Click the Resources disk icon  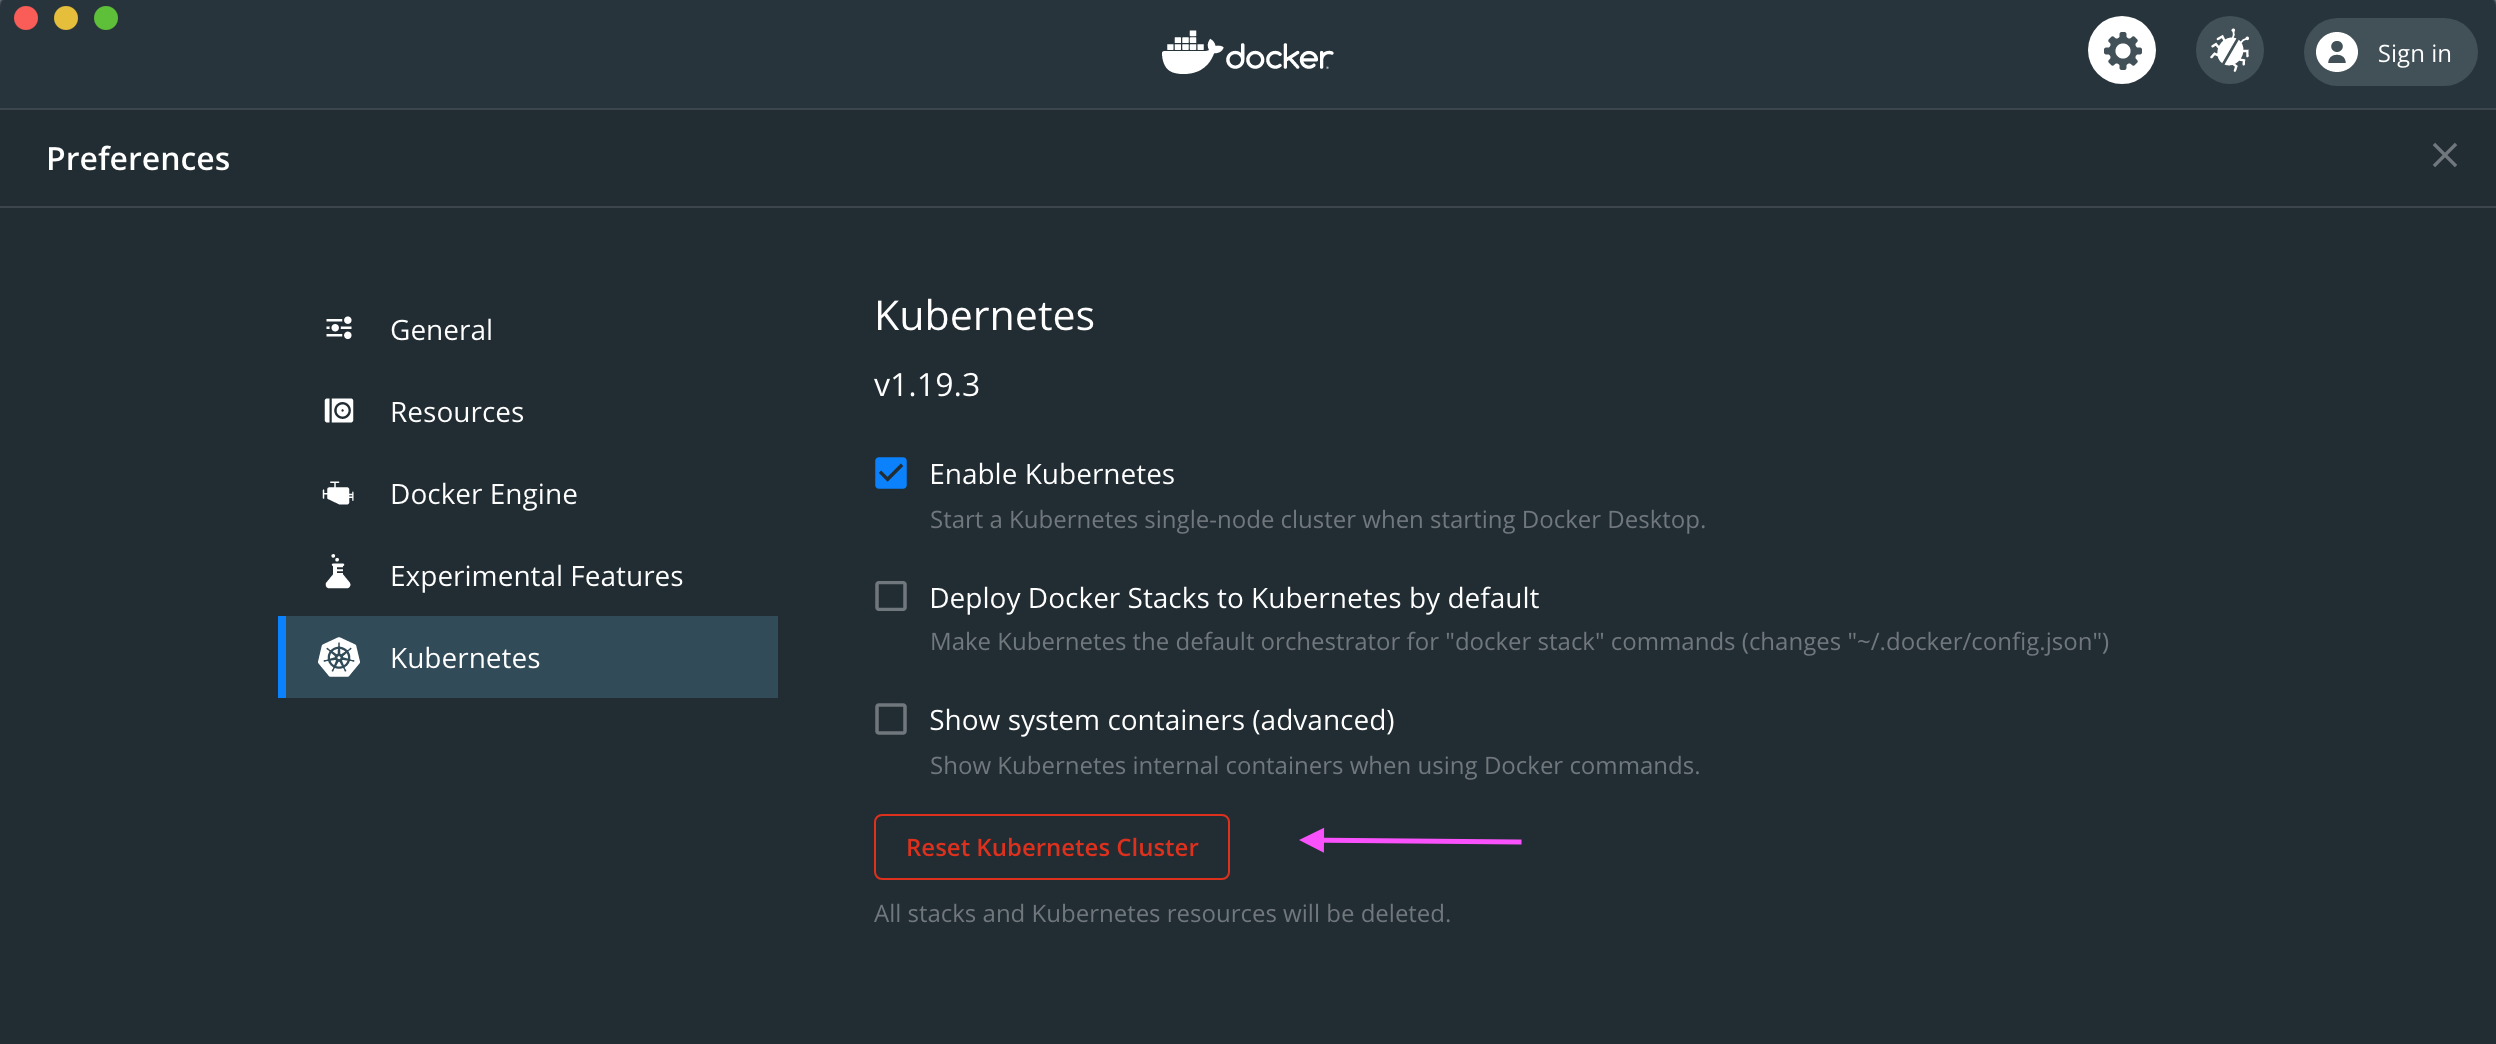(339, 411)
